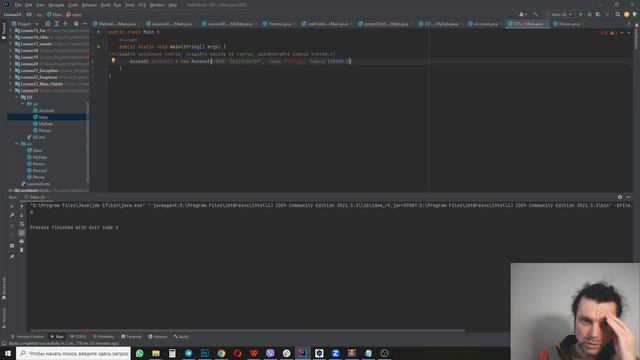The height and width of the screenshot is (360, 640).
Task: Collapse the src folder under DZ
Action: pos(23,104)
